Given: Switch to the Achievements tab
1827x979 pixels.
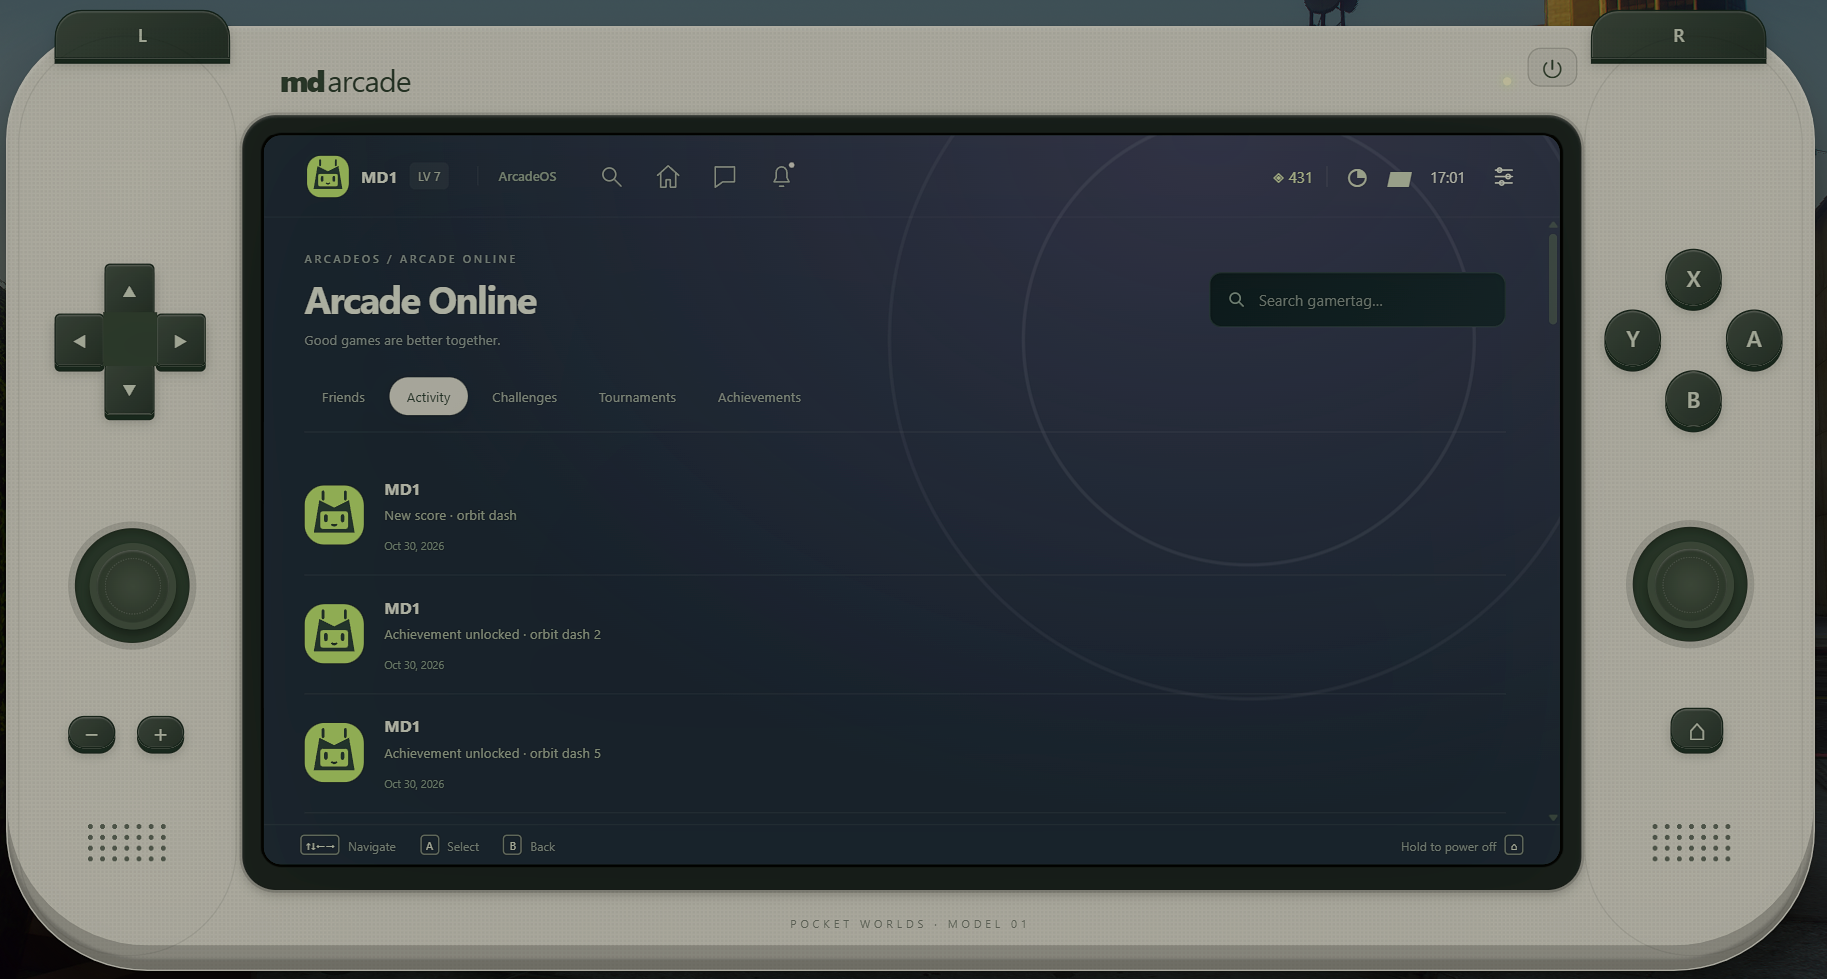Looking at the screenshot, I should pos(759,397).
